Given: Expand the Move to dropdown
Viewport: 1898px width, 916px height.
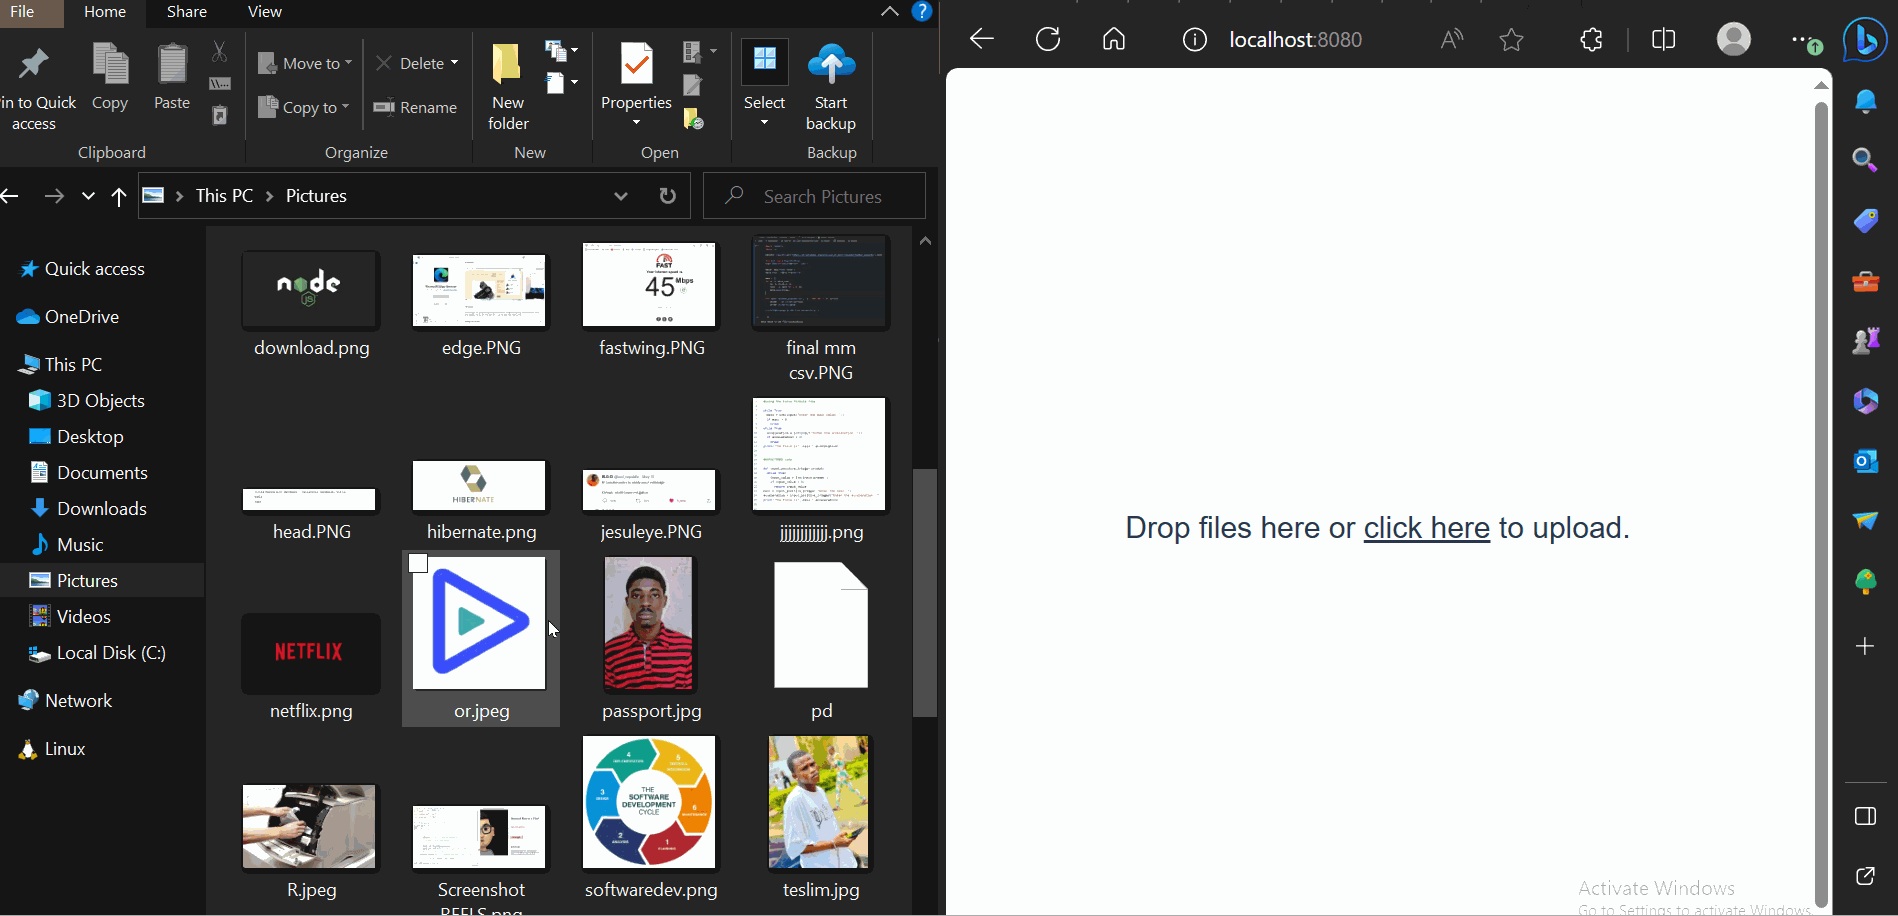Looking at the screenshot, I should [348, 63].
